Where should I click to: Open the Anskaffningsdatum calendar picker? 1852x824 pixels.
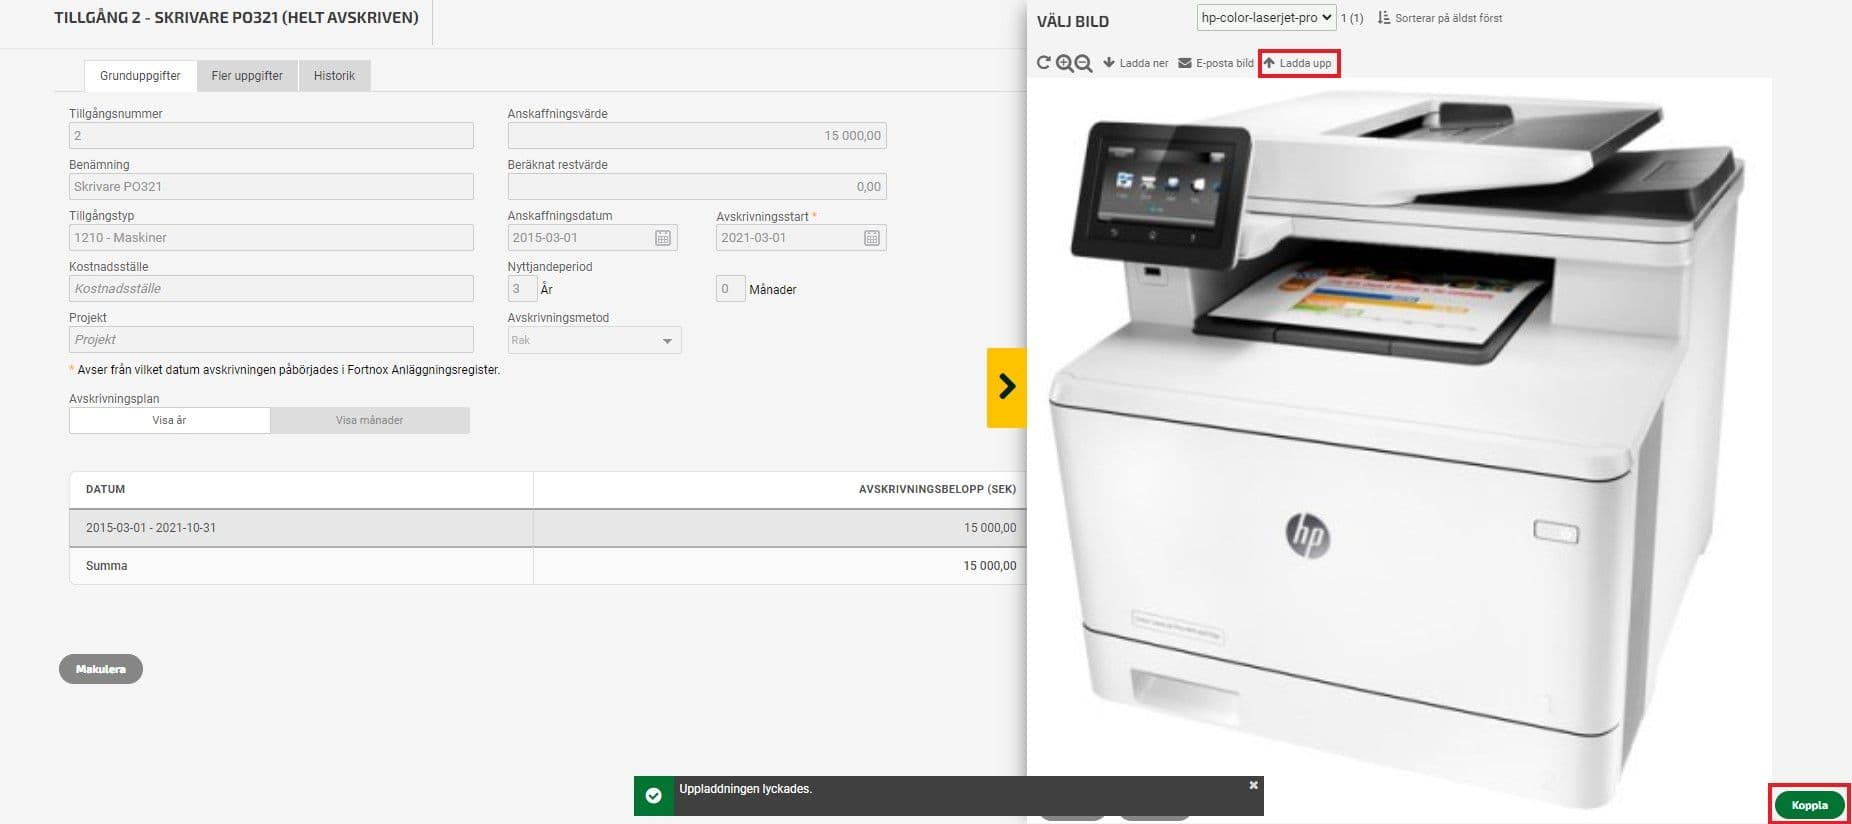pos(663,238)
